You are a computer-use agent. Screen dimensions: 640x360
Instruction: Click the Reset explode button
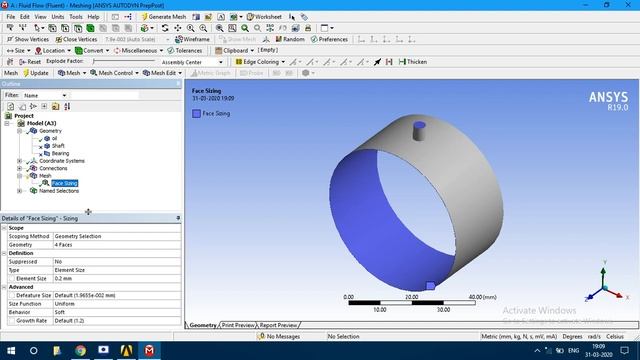tap(30, 62)
